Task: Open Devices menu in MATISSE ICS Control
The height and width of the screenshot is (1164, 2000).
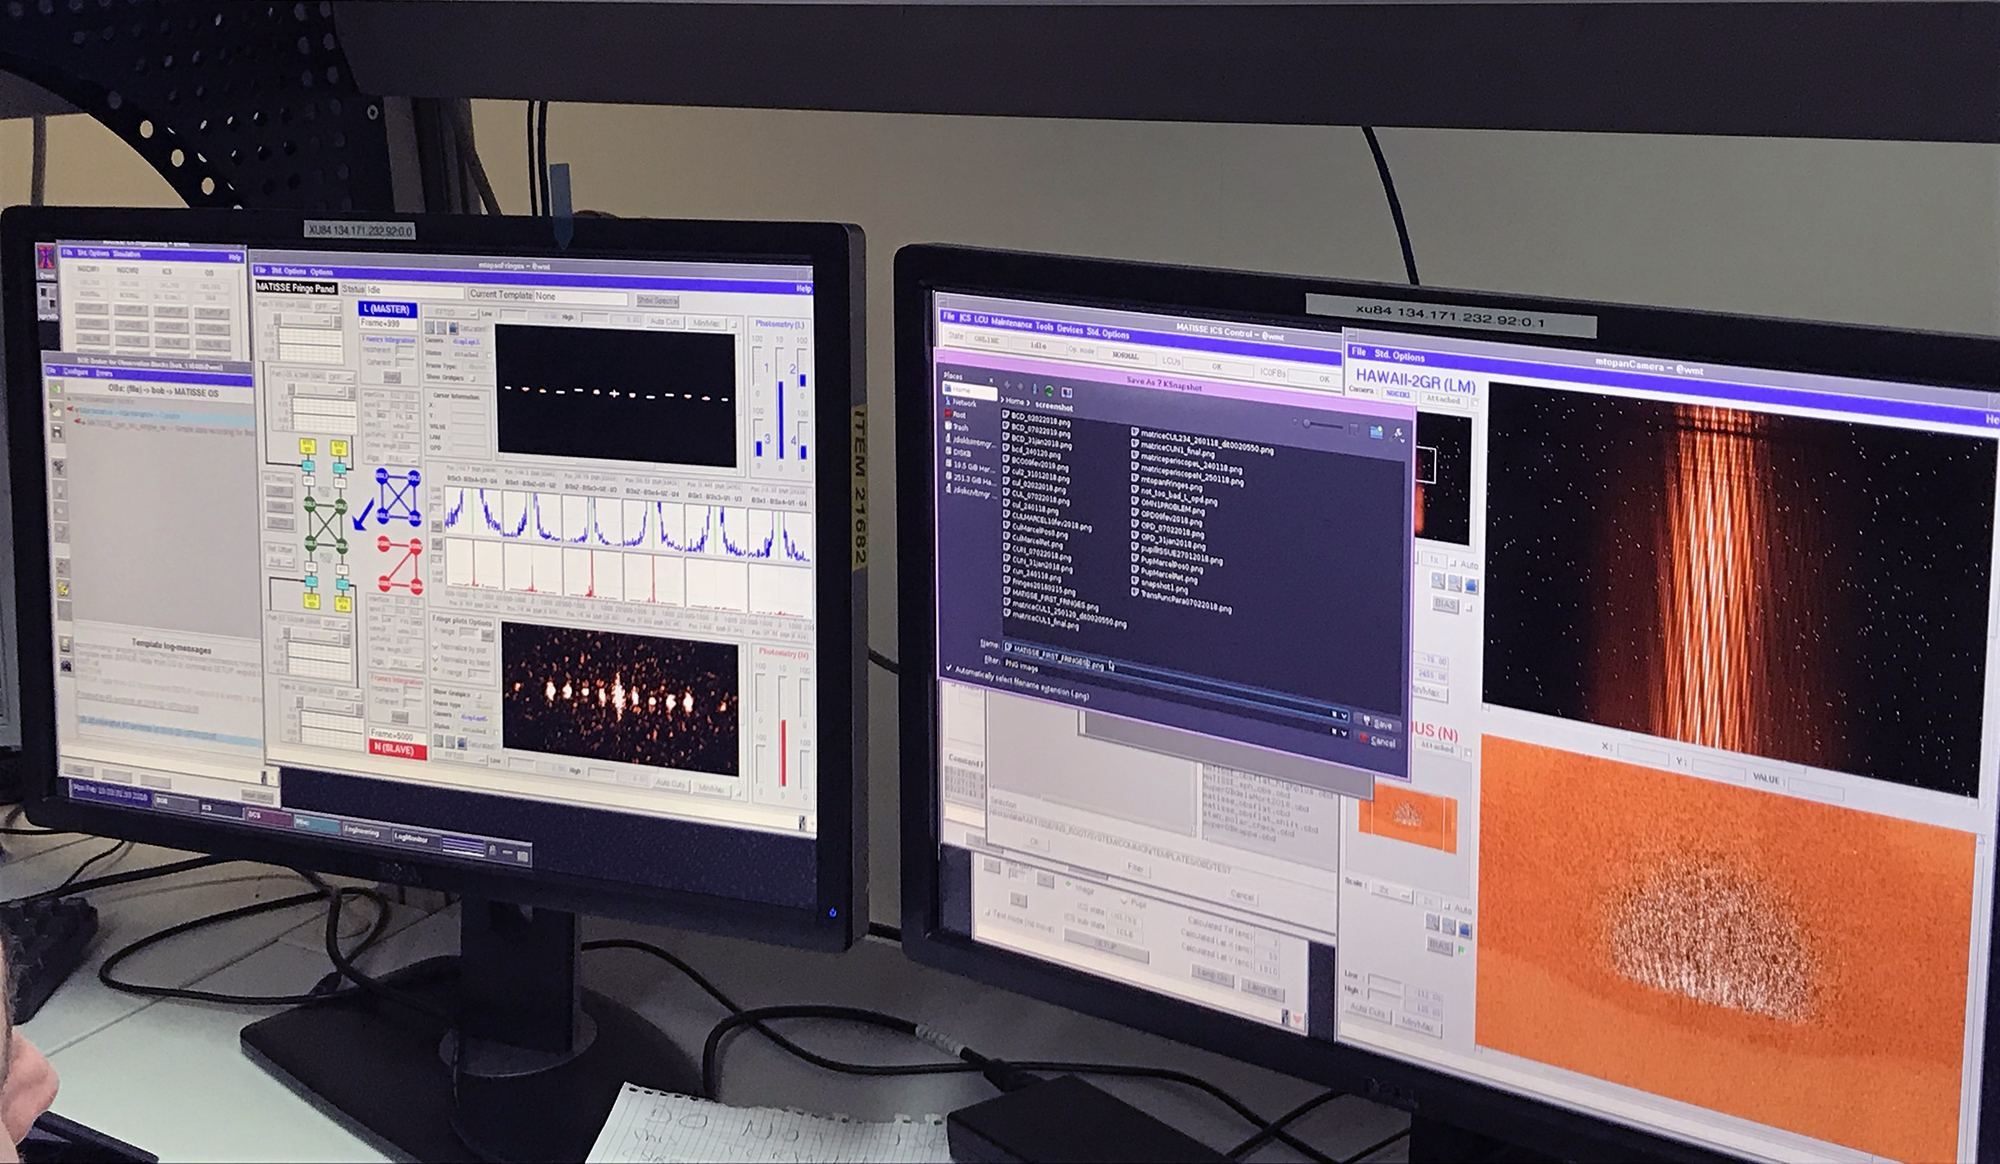Action: click(x=1070, y=329)
